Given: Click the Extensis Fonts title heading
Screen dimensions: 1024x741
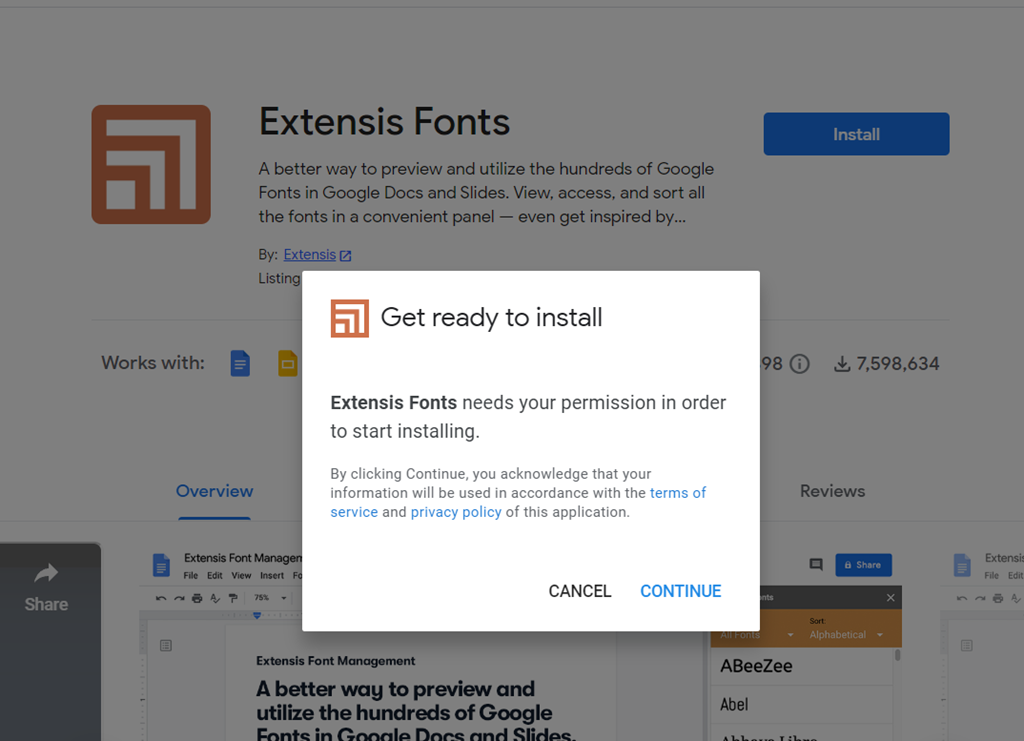Looking at the screenshot, I should coord(384,121).
